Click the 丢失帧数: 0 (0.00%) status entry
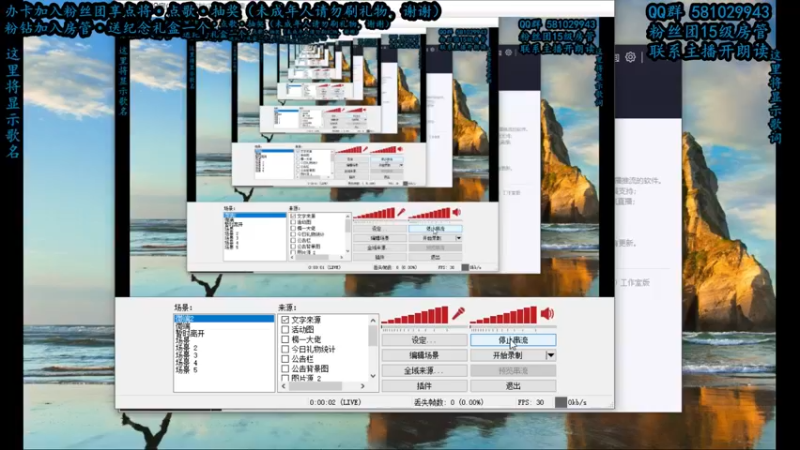Image resolution: width=800 pixels, height=450 pixels. click(448, 402)
